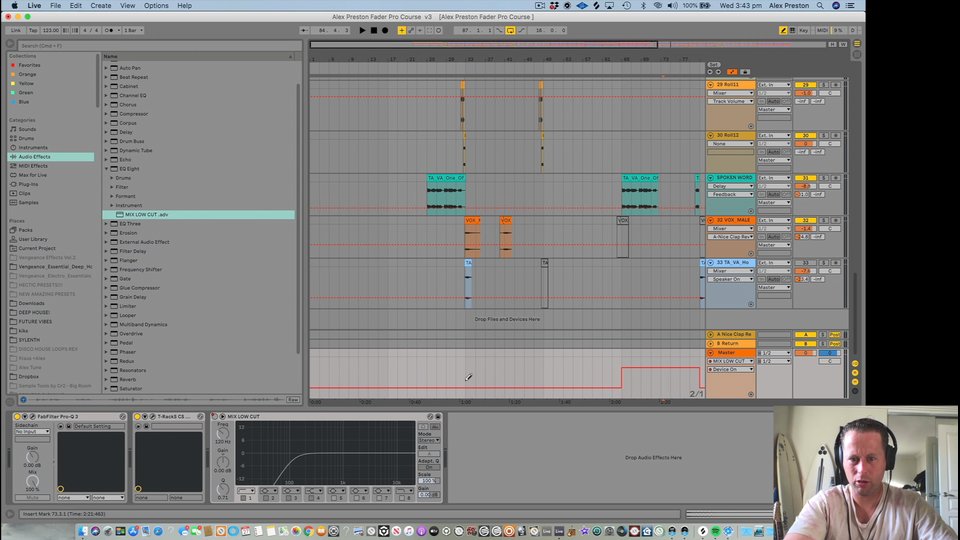Select Drums category in browser

click(x=26, y=138)
